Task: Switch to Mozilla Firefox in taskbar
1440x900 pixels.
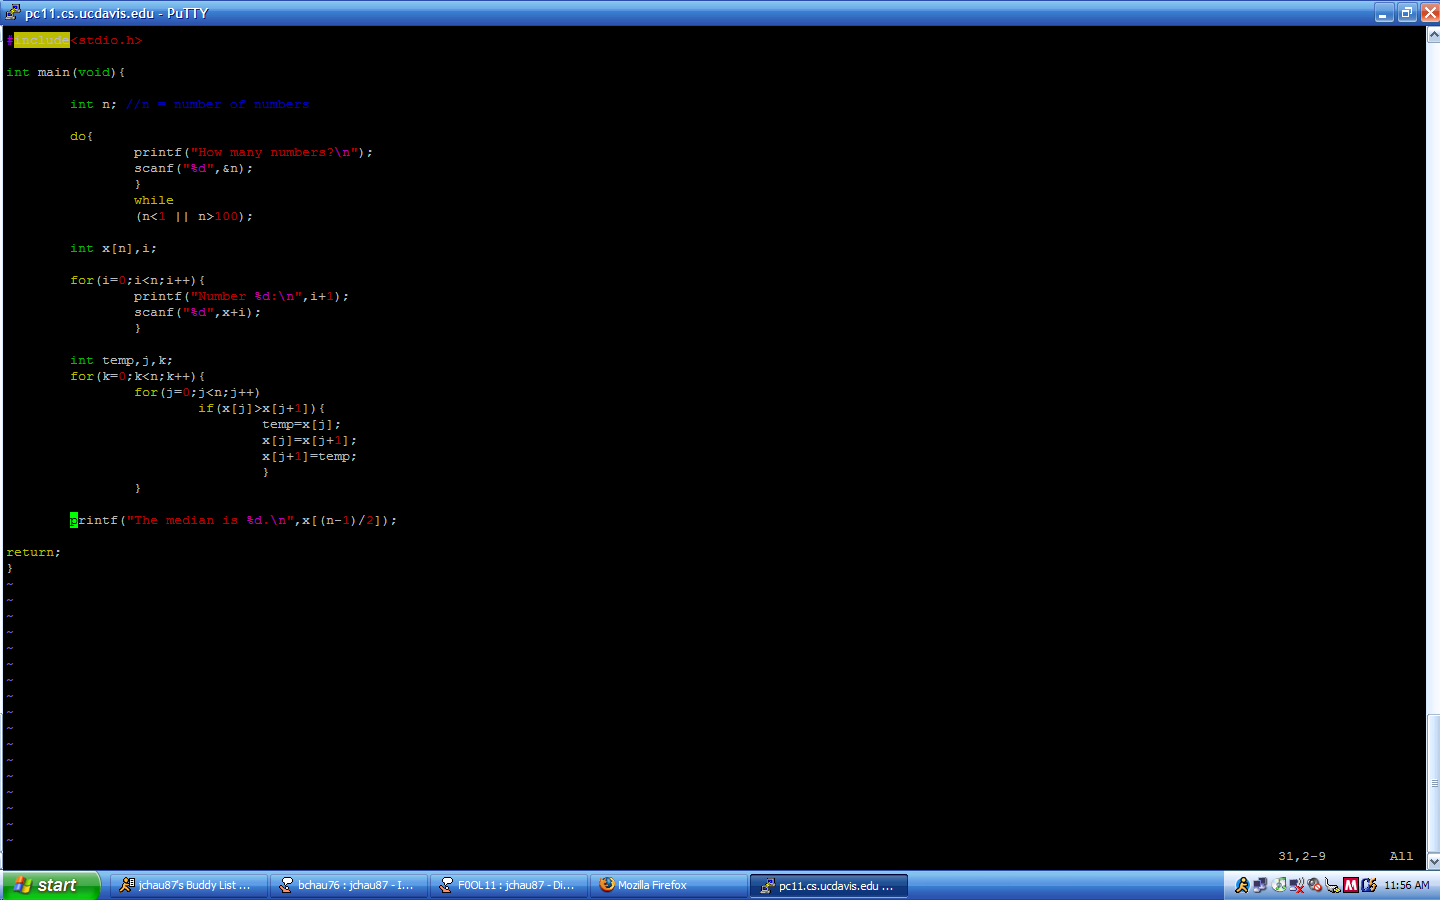Action: click(668, 885)
